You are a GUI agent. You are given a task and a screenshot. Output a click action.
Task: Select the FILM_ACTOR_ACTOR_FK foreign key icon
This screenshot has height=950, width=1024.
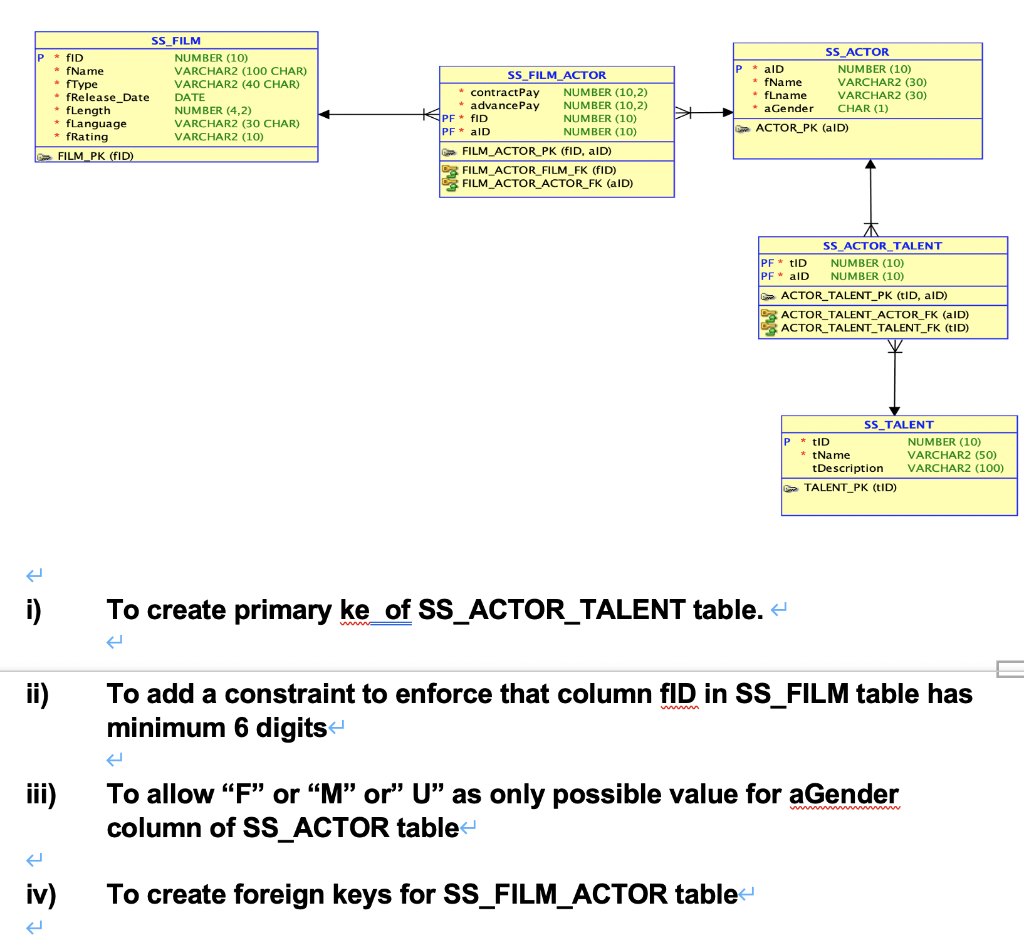pyautogui.click(x=450, y=183)
